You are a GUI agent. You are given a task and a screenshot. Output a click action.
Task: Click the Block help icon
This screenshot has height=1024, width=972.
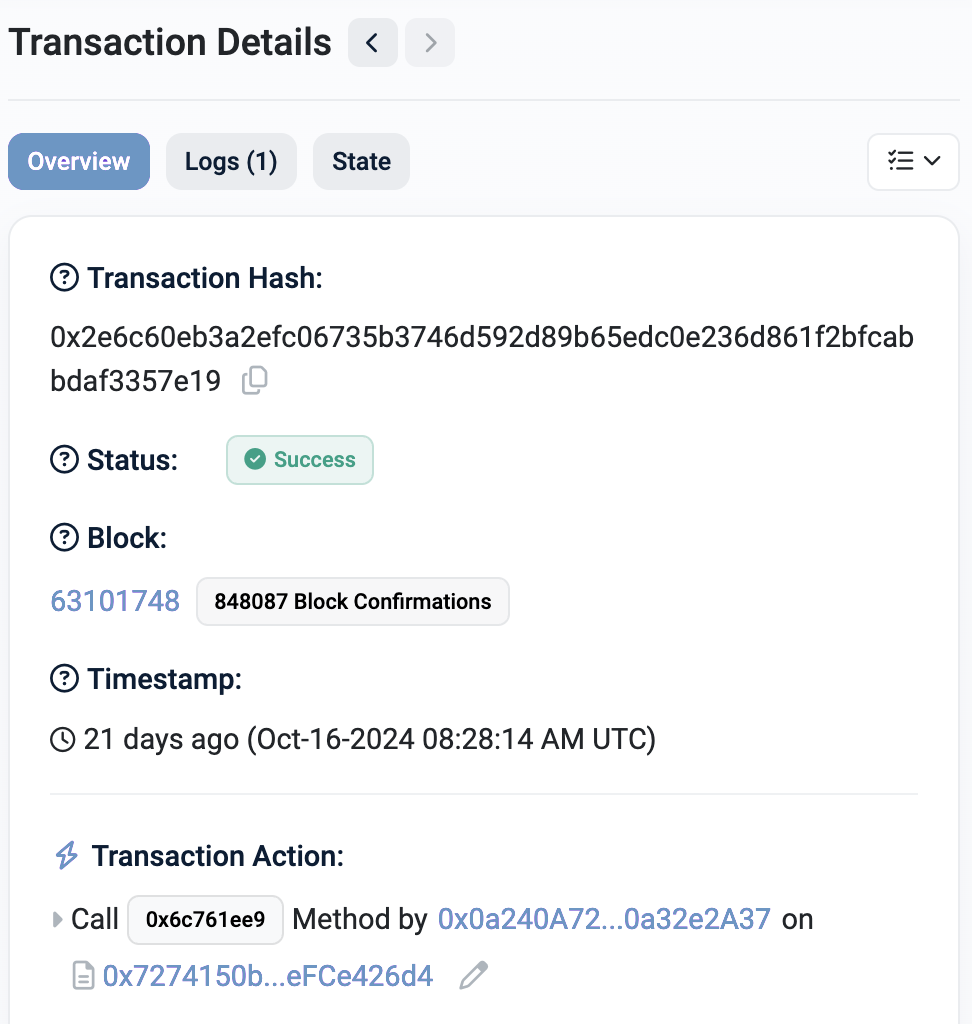coord(65,537)
